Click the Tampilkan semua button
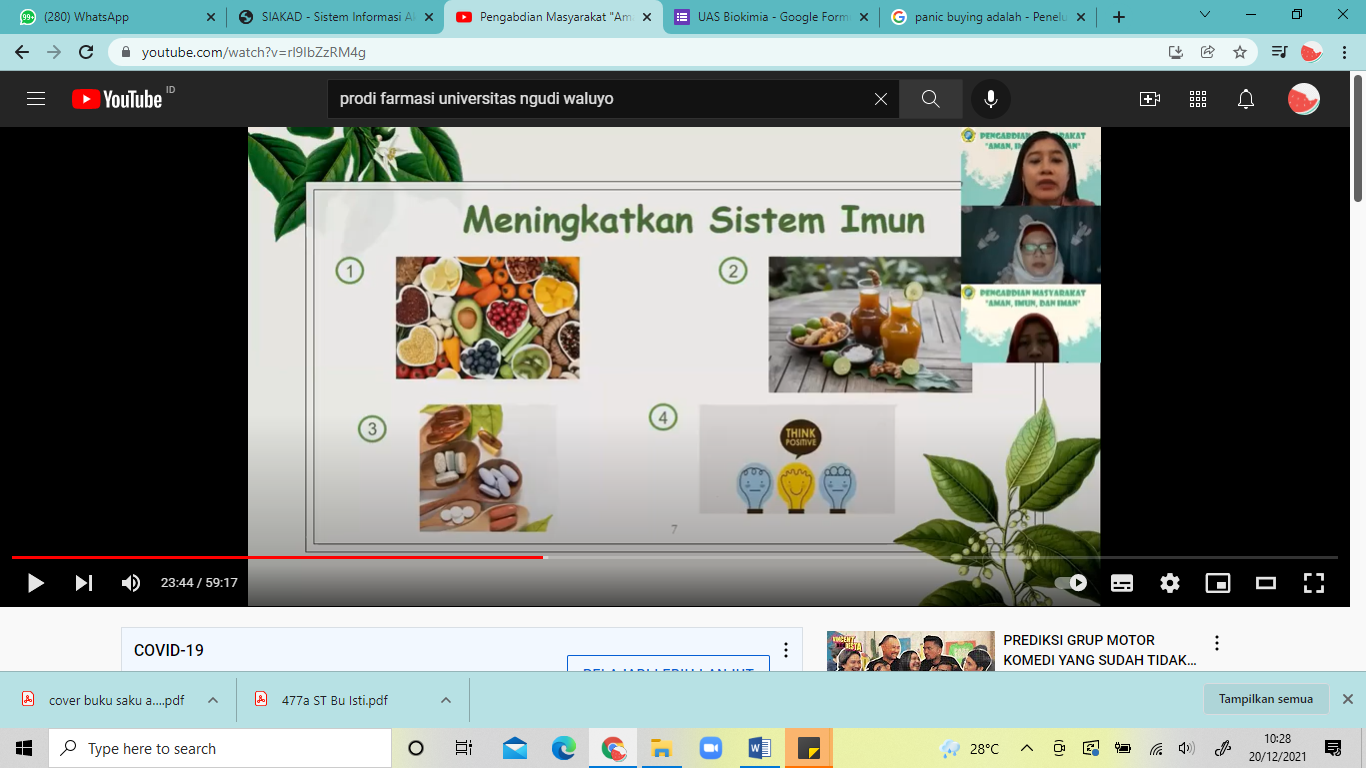This screenshot has height=768, width=1366. tap(1266, 699)
